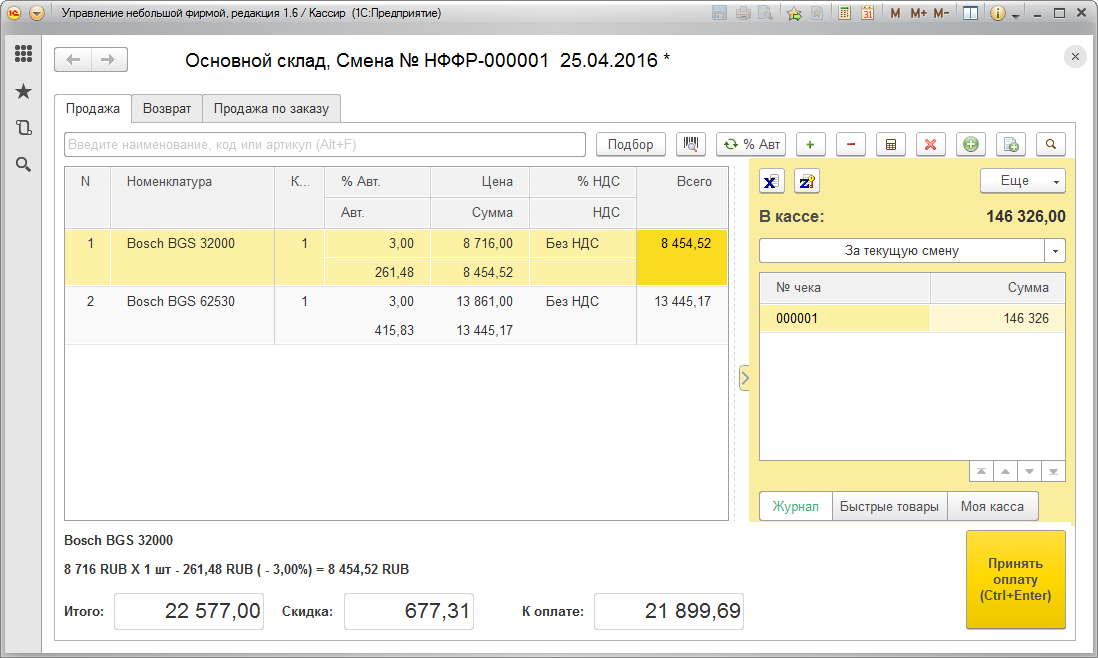Focus the product search input field

tap(325, 144)
